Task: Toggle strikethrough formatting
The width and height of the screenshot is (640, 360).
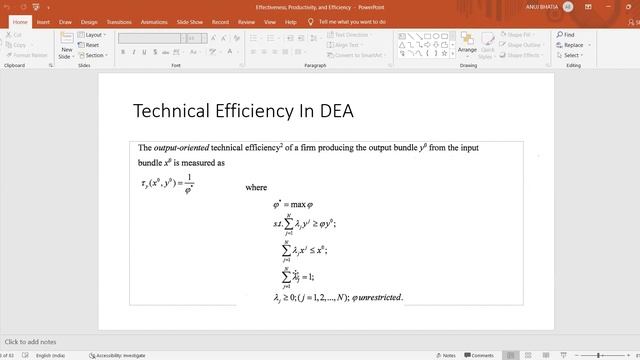Action: coord(165,52)
